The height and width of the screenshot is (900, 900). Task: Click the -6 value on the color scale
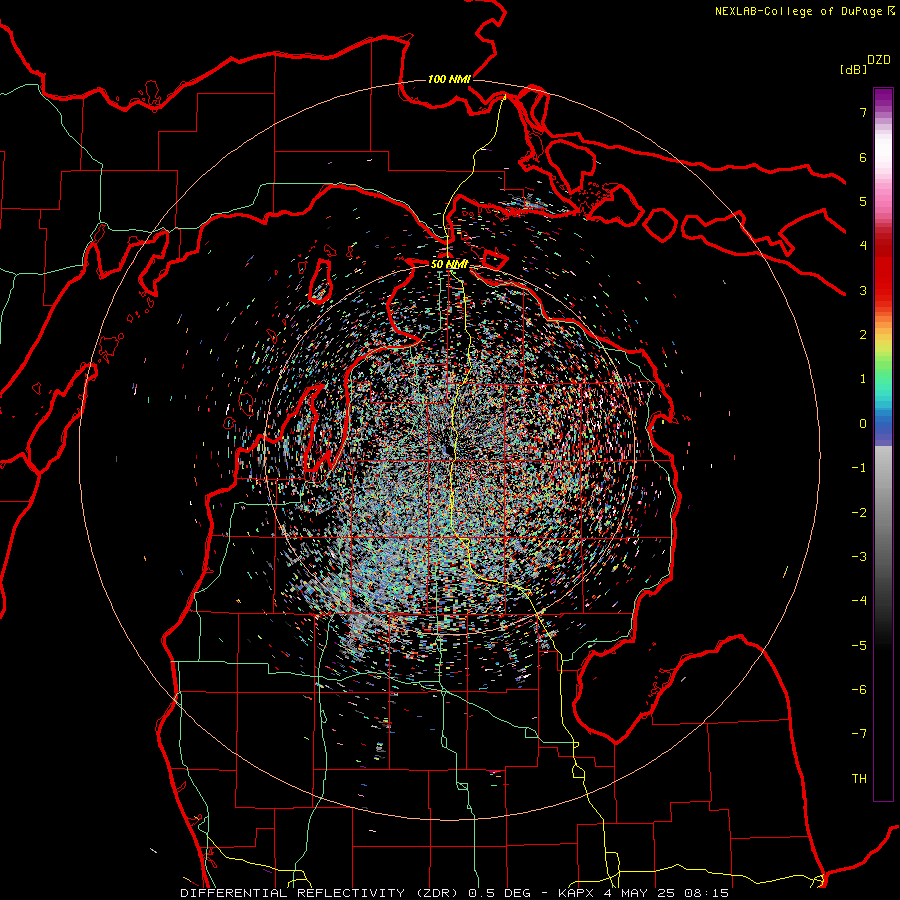coord(859,689)
